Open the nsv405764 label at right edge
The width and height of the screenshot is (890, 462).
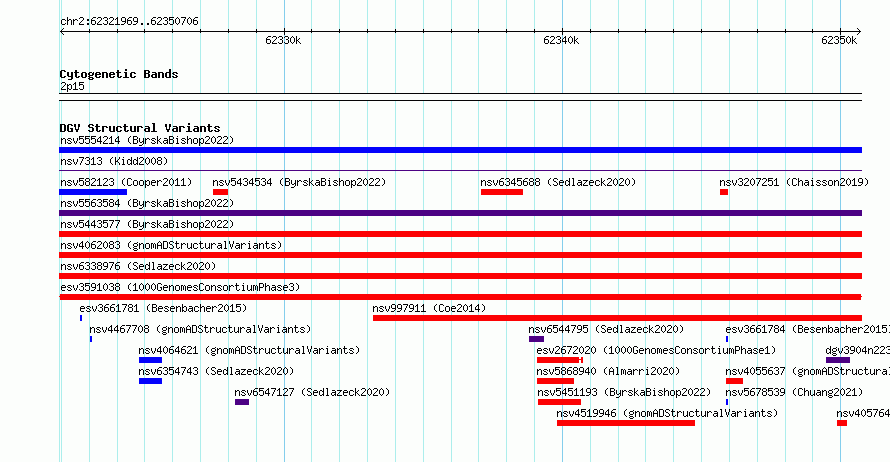coord(863,413)
